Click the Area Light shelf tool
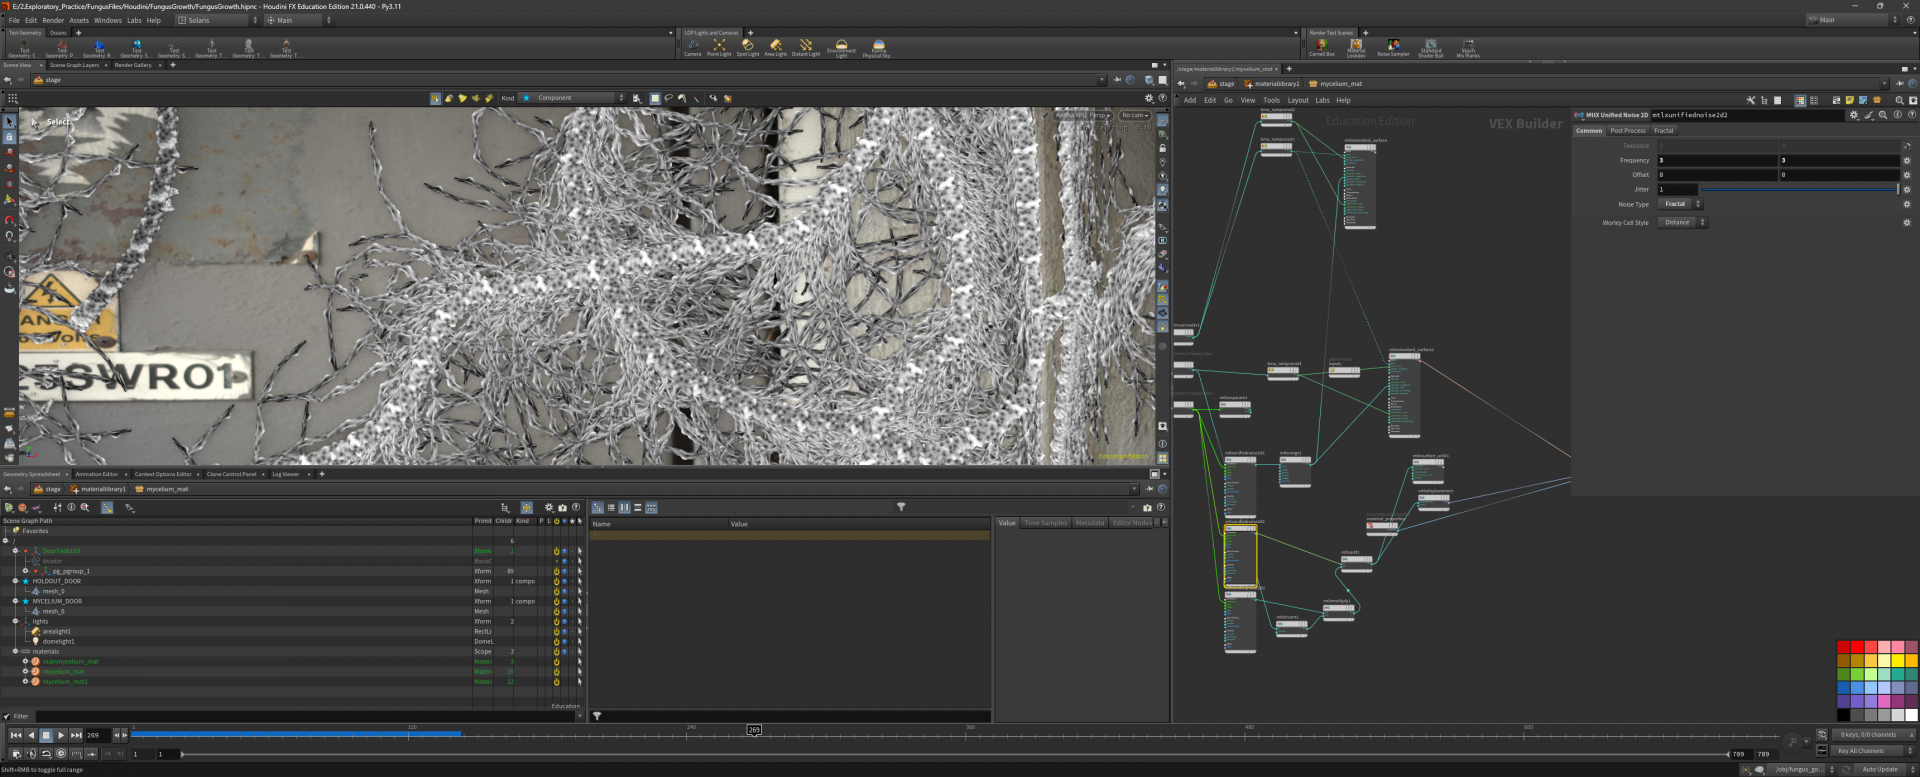Viewport: 1920px width, 777px height. (775, 46)
